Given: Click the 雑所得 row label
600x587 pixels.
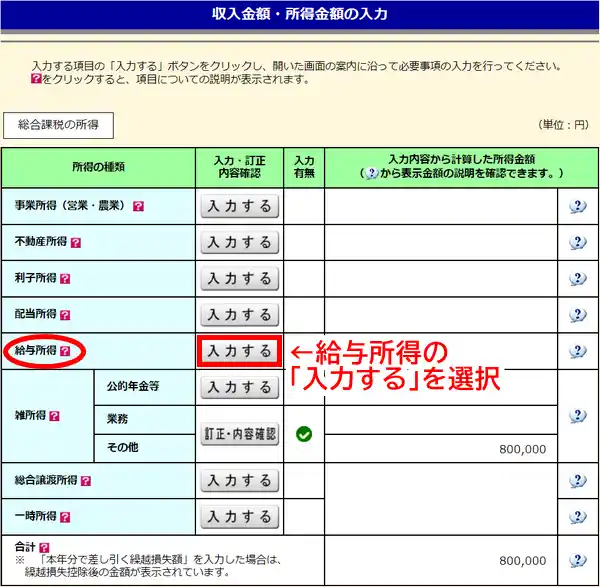Looking at the screenshot, I should tap(30, 416).
